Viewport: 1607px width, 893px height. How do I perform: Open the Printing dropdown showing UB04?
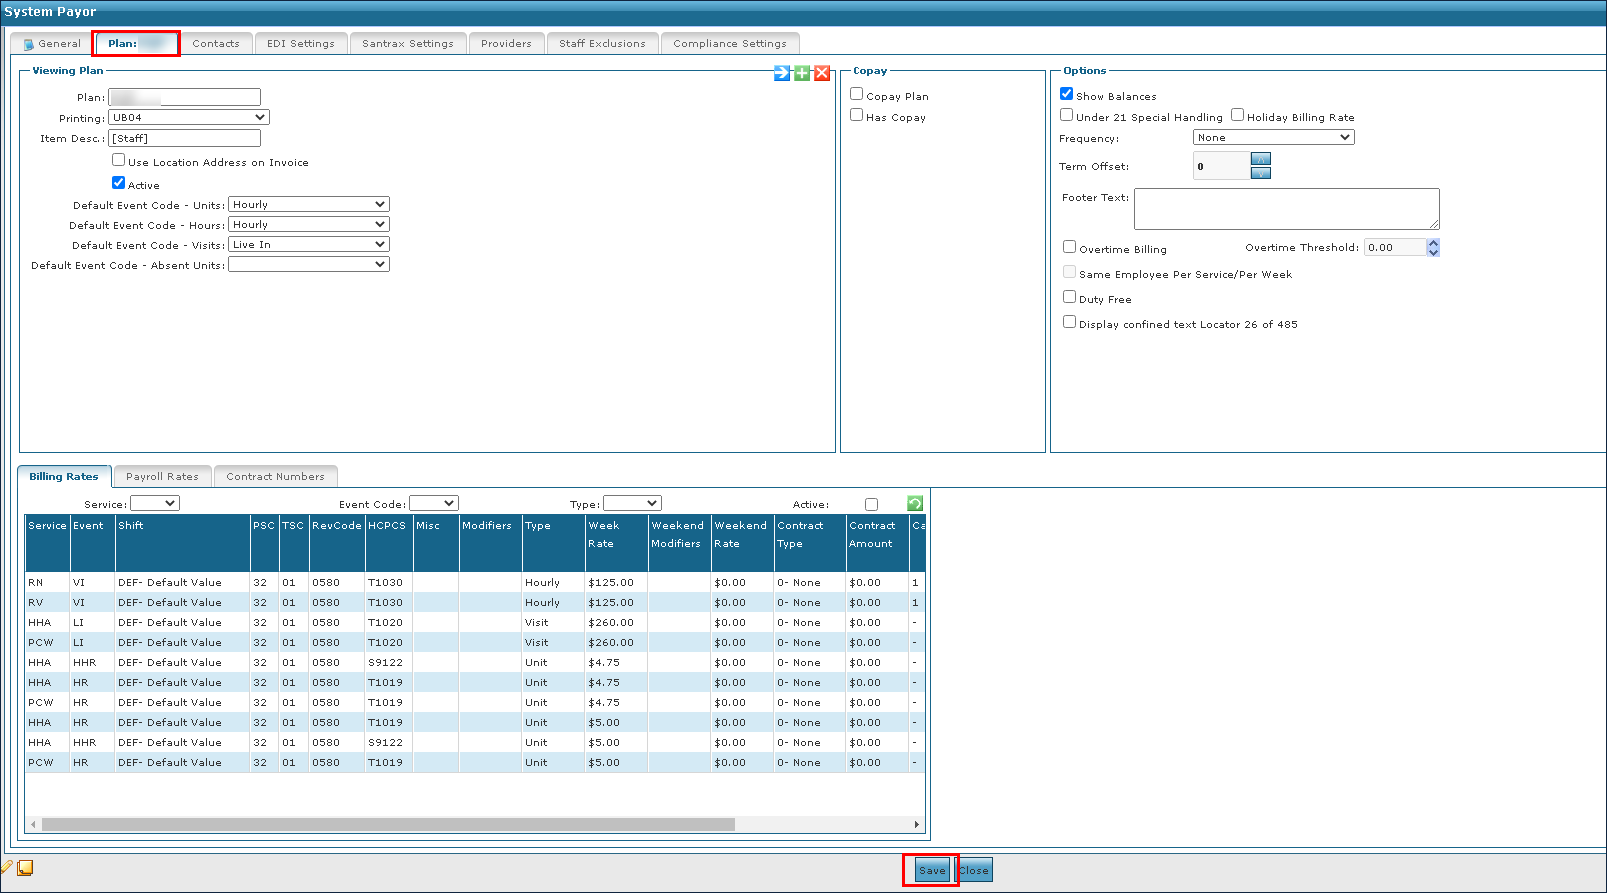pyautogui.click(x=189, y=118)
